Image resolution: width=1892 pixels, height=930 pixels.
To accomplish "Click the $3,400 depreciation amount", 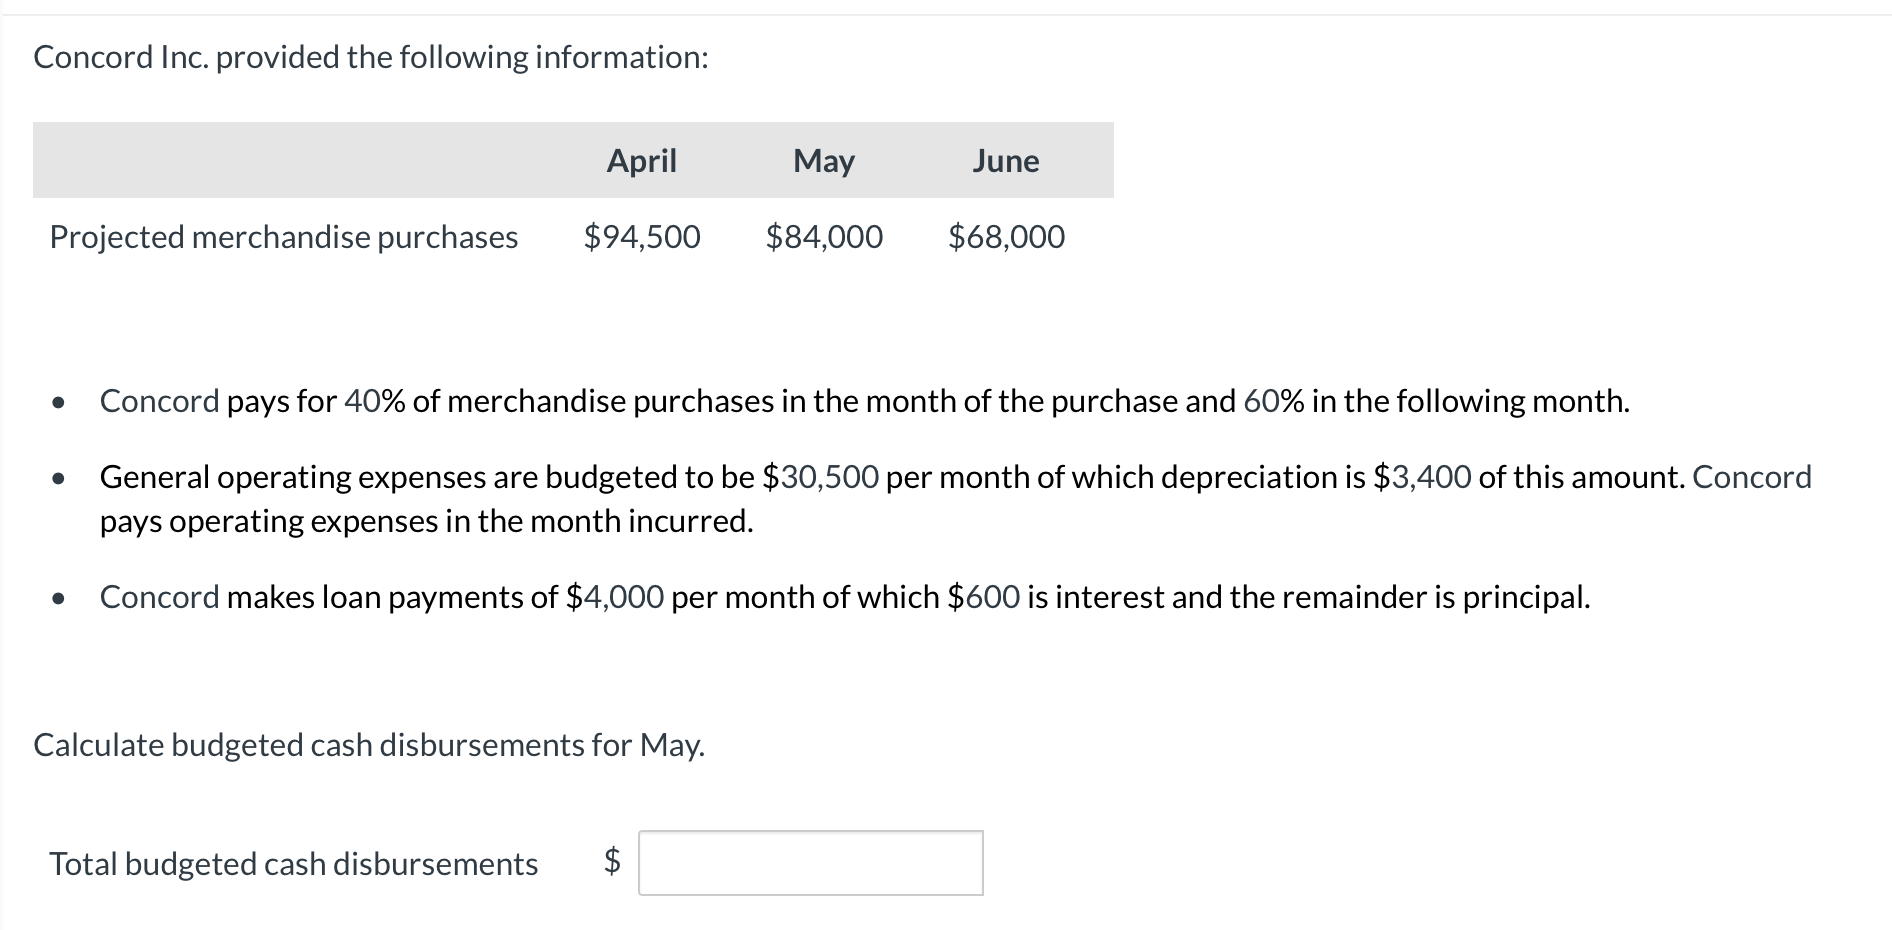I will pyautogui.click(x=1422, y=477).
